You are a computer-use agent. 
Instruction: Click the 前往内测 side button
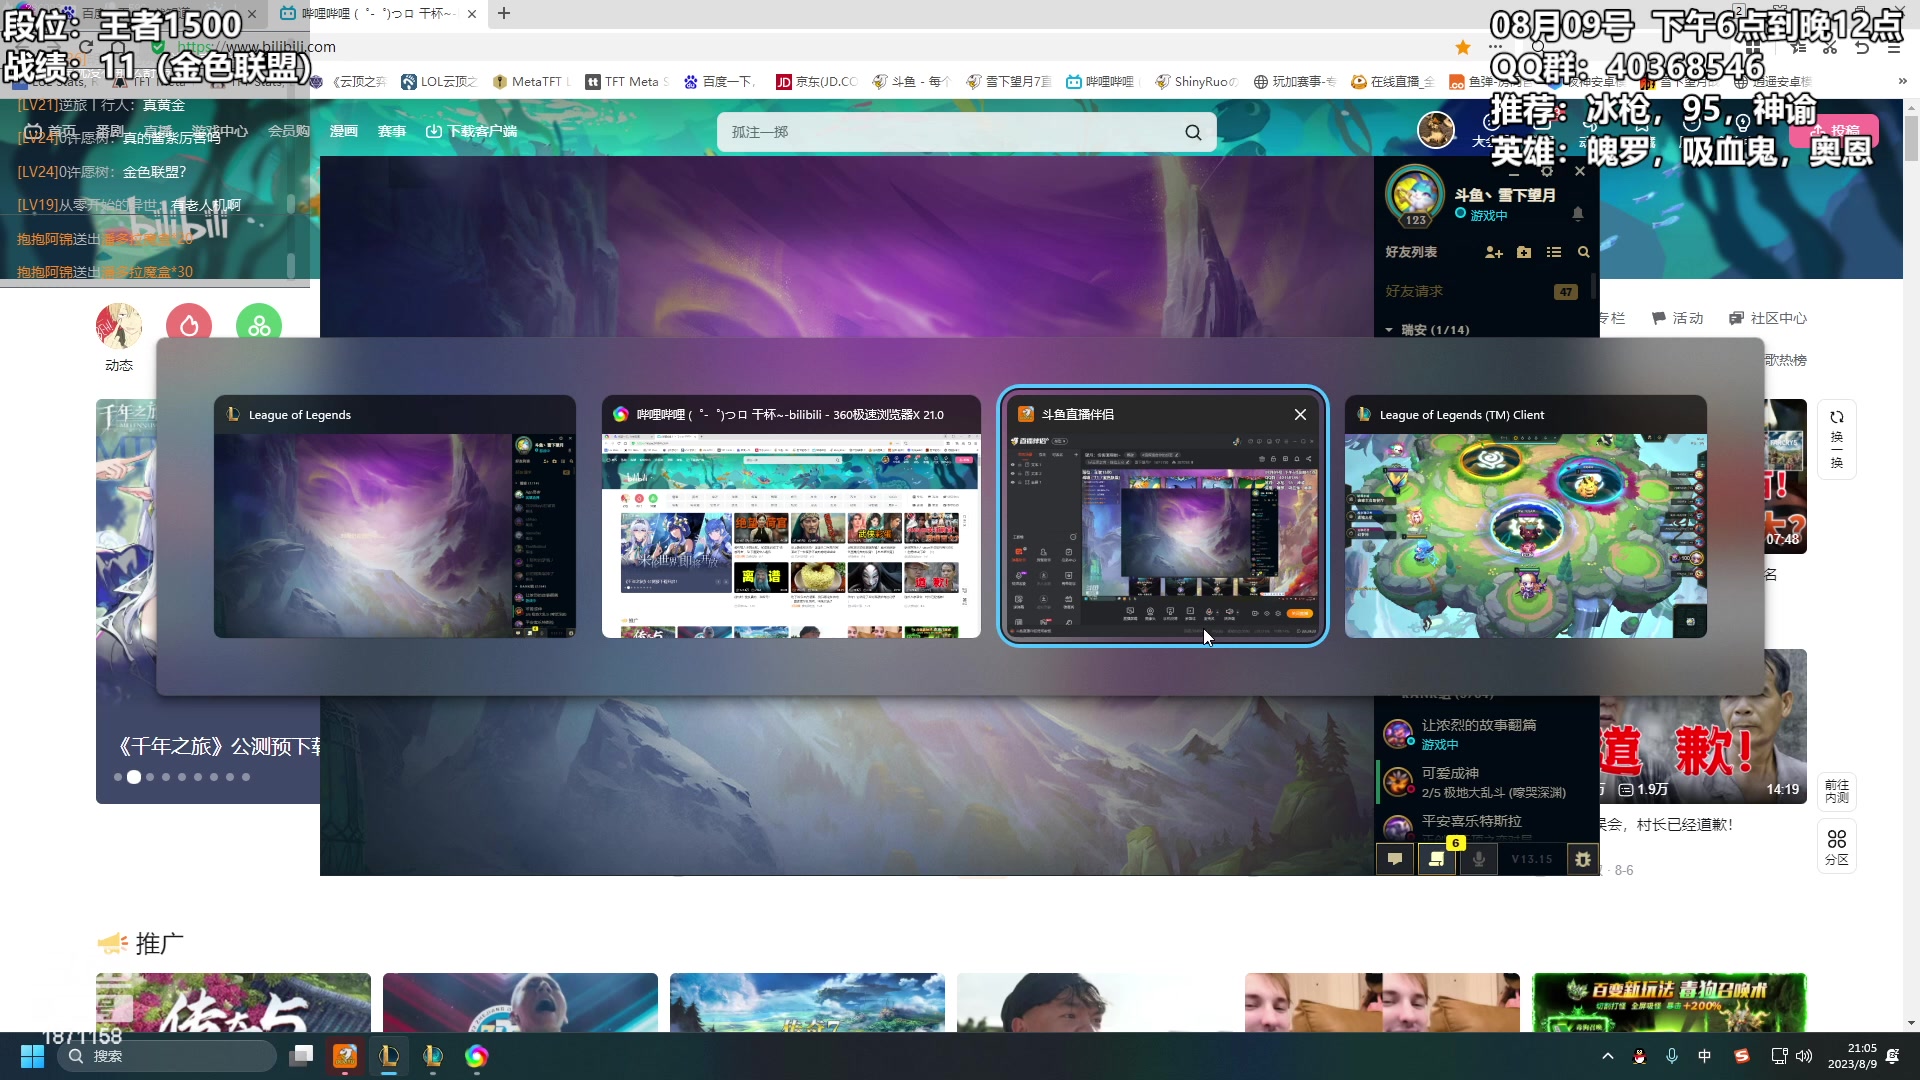(x=1837, y=790)
